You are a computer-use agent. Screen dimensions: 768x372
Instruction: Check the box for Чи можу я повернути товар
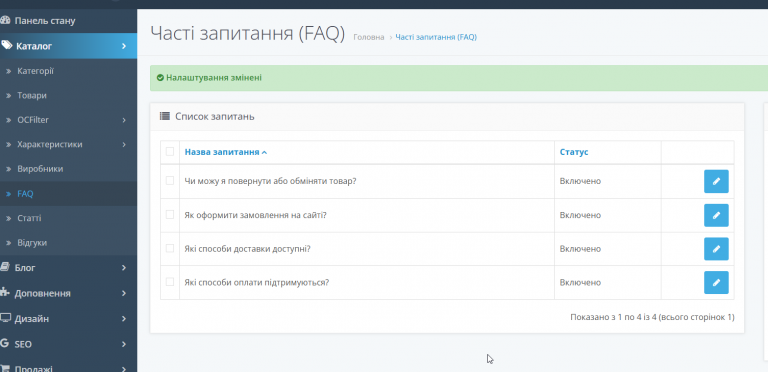[x=170, y=181]
